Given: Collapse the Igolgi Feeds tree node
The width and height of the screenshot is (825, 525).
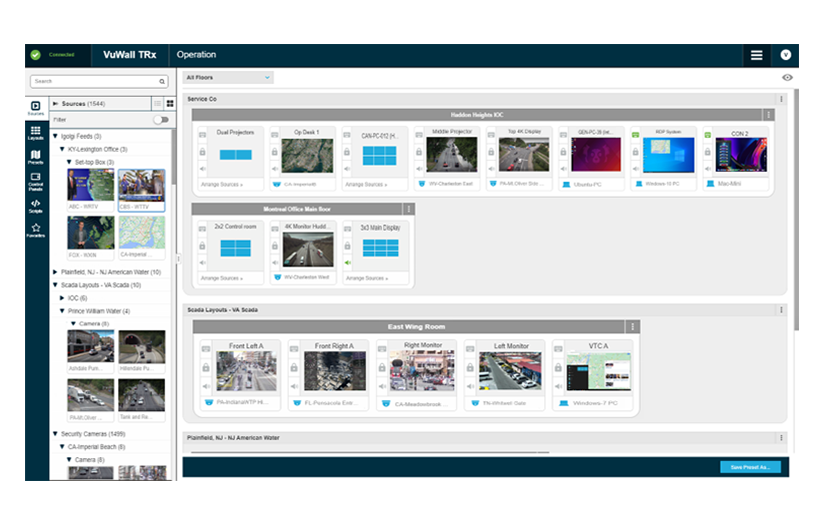Looking at the screenshot, I should pos(55,136).
